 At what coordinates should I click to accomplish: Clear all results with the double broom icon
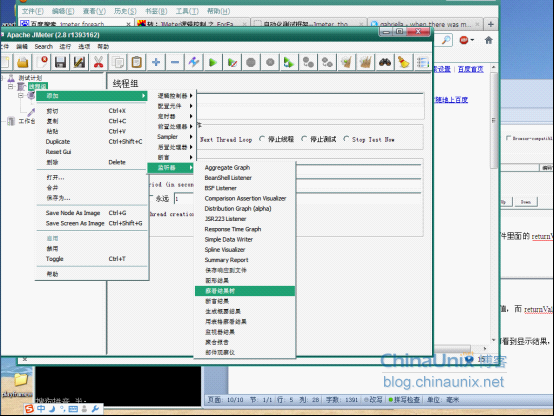365,63
